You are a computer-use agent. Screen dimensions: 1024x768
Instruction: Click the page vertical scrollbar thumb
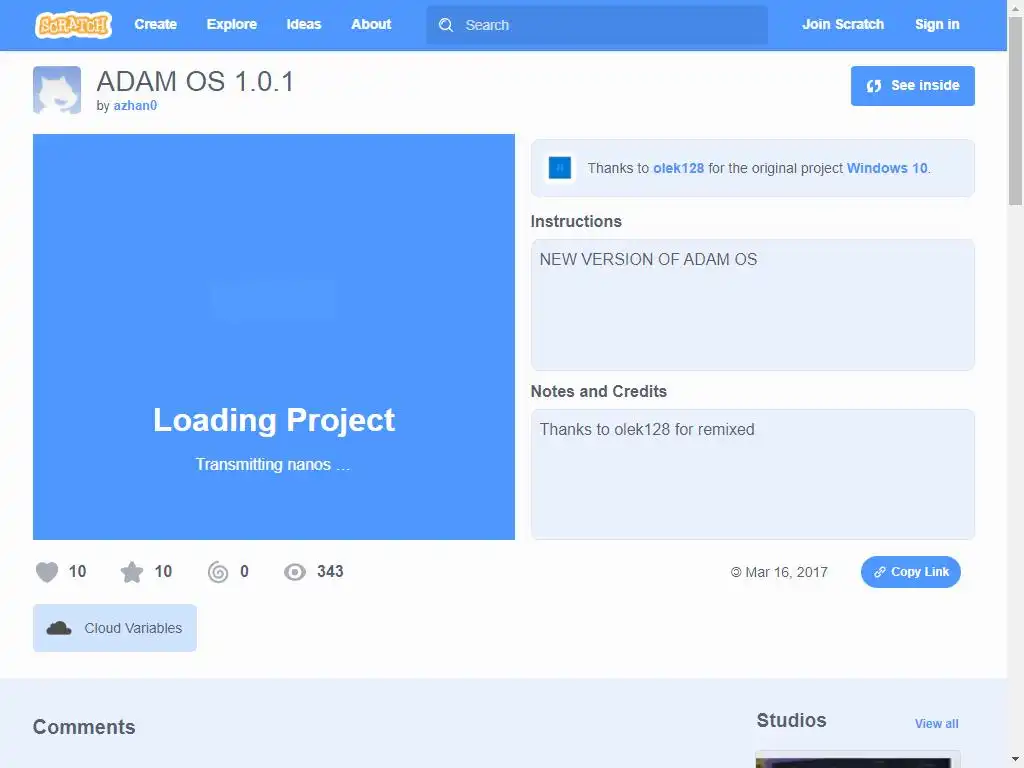click(x=1016, y=111)
